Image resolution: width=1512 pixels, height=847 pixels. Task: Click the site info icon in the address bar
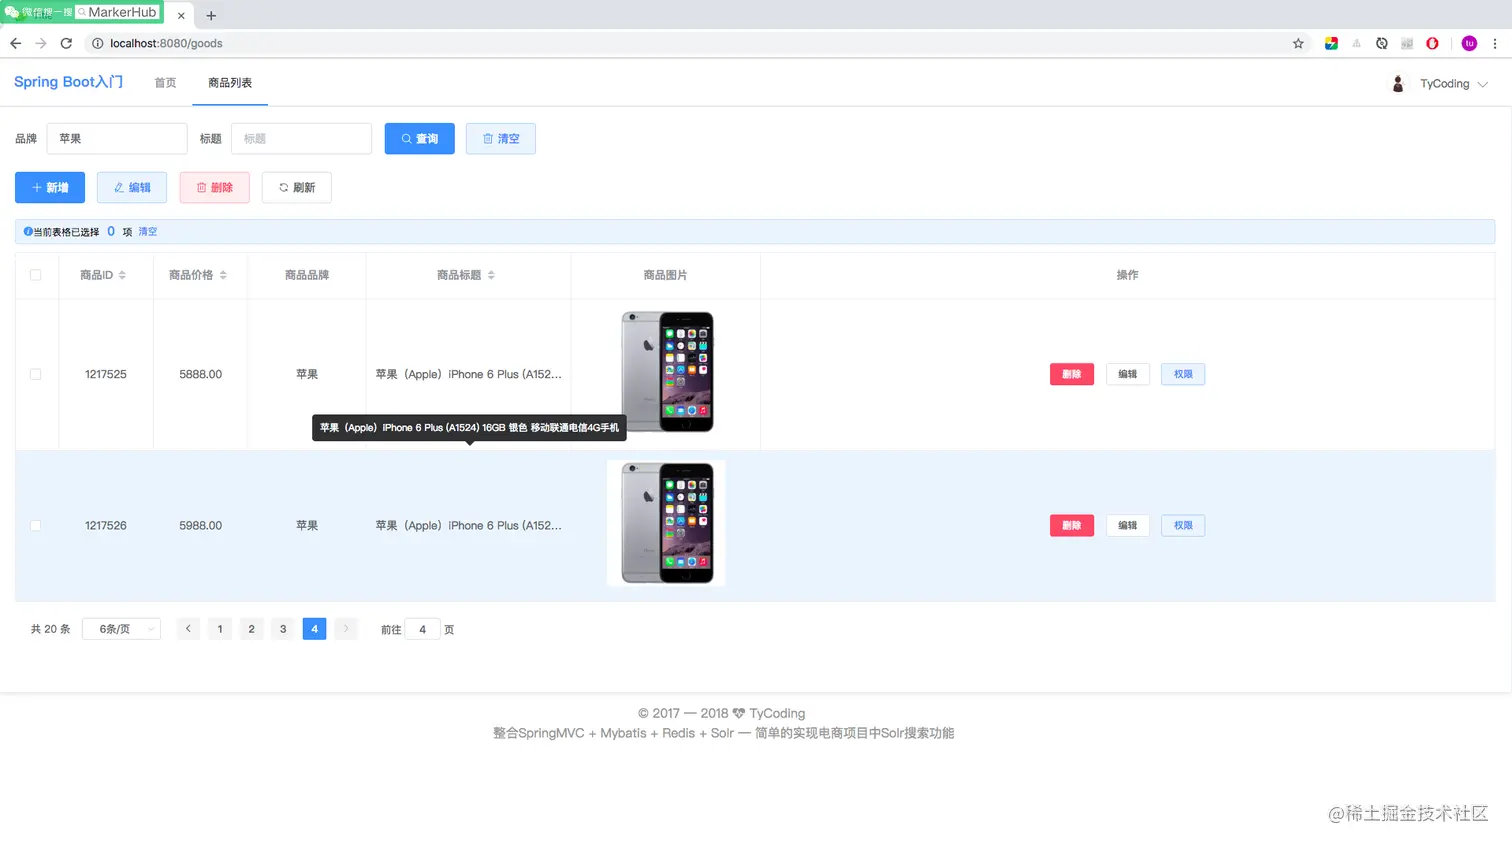[x=97, y=43]
